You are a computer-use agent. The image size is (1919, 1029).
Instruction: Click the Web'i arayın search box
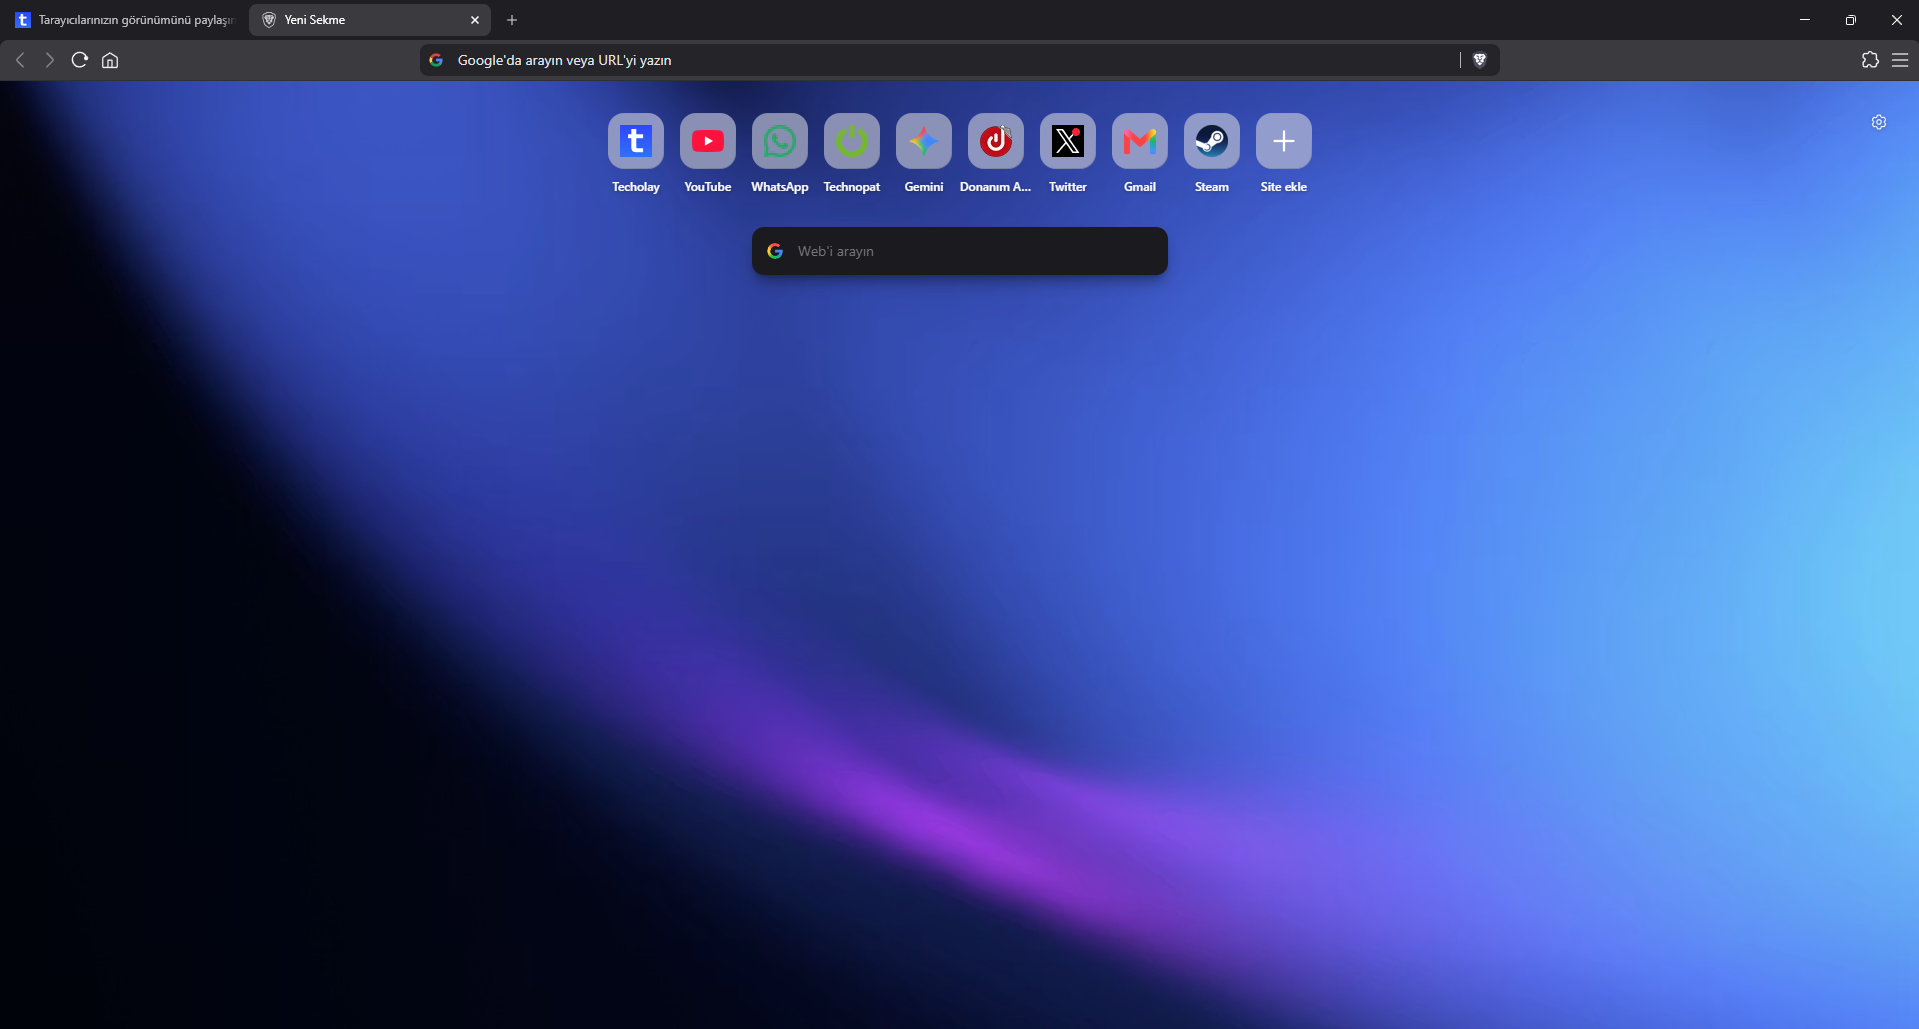[960, 251]
